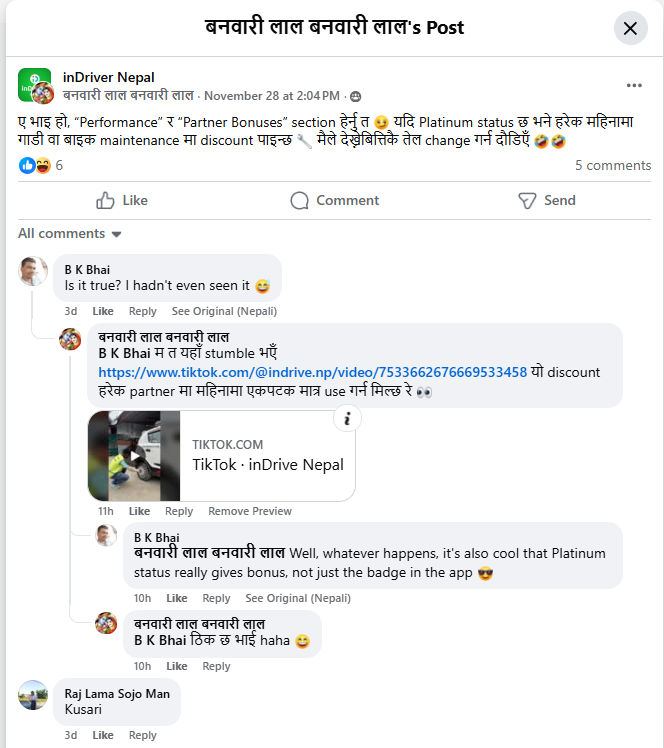The image size is (664, 748).
Task: Open Raj Lama Sojo Man's avatar
Action: pyautogui.click(x=34, y=695)
